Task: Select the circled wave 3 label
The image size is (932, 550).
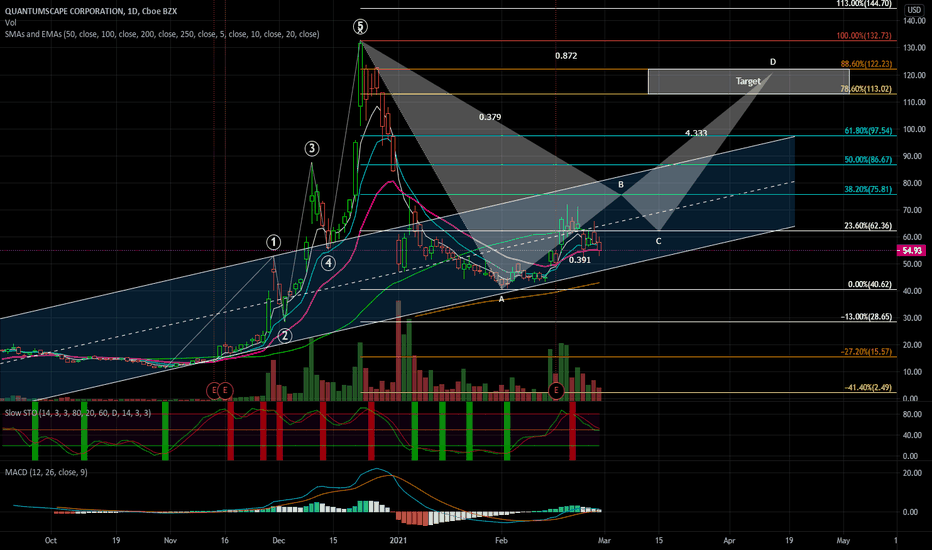Action: pos(312,149)
